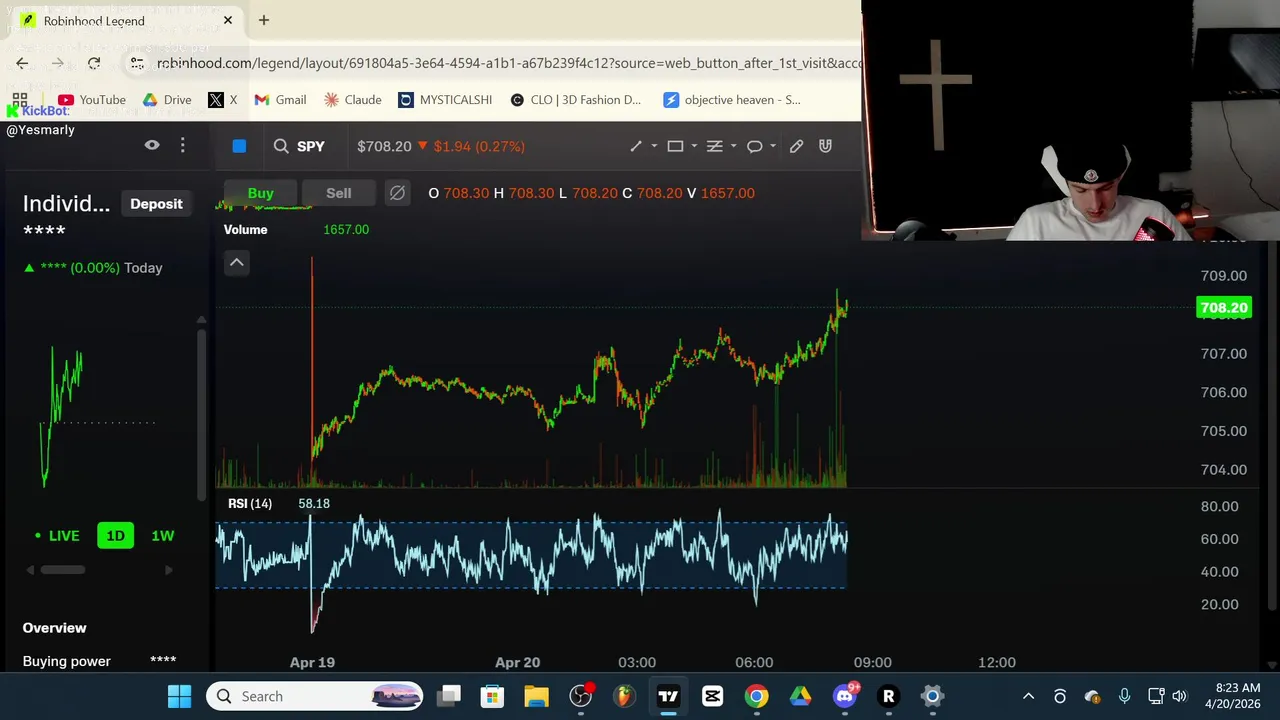This screenshot has height=720, width=1280.
Task: Select the rectangle shape drawing tool
Action: click(675, 146)
